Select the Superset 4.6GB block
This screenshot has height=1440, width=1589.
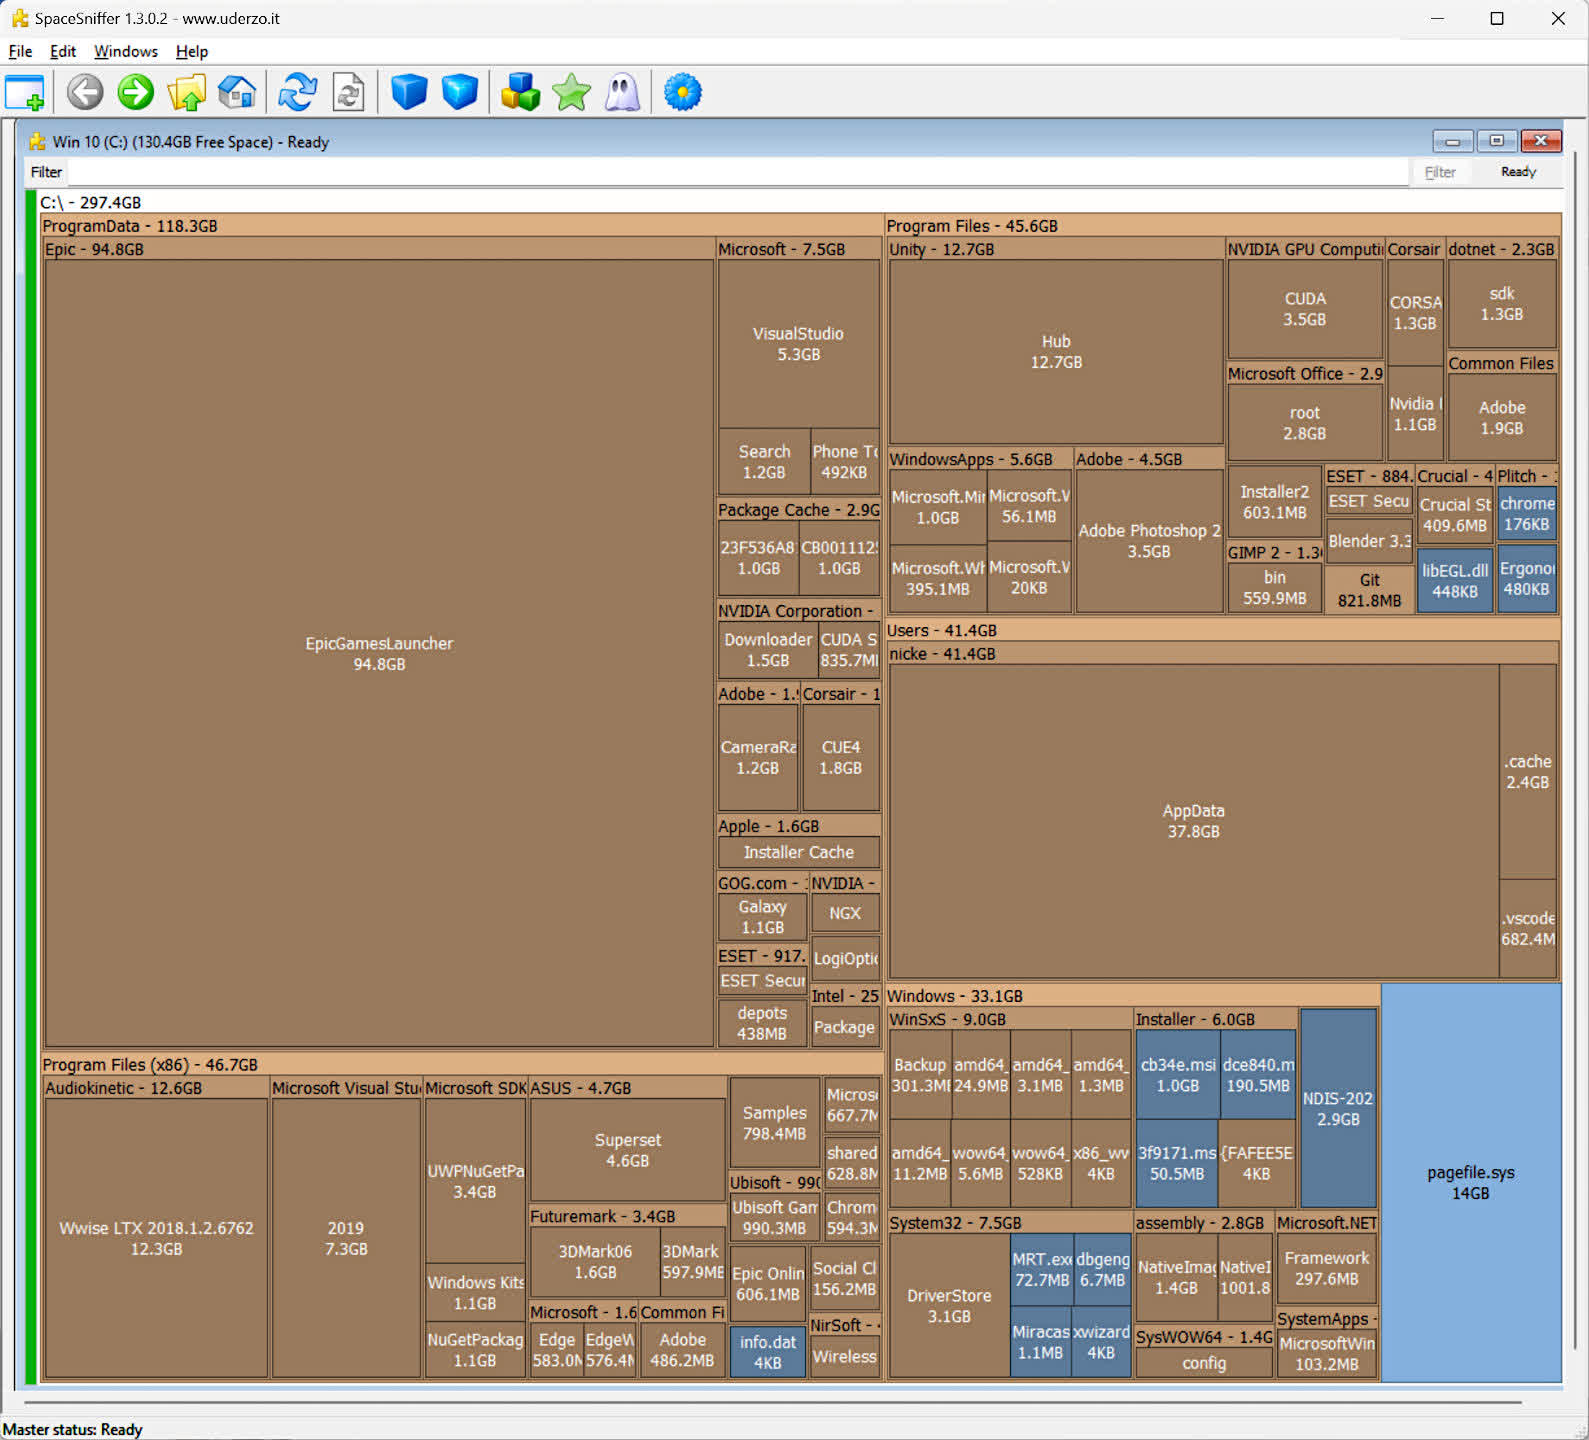628,1150
